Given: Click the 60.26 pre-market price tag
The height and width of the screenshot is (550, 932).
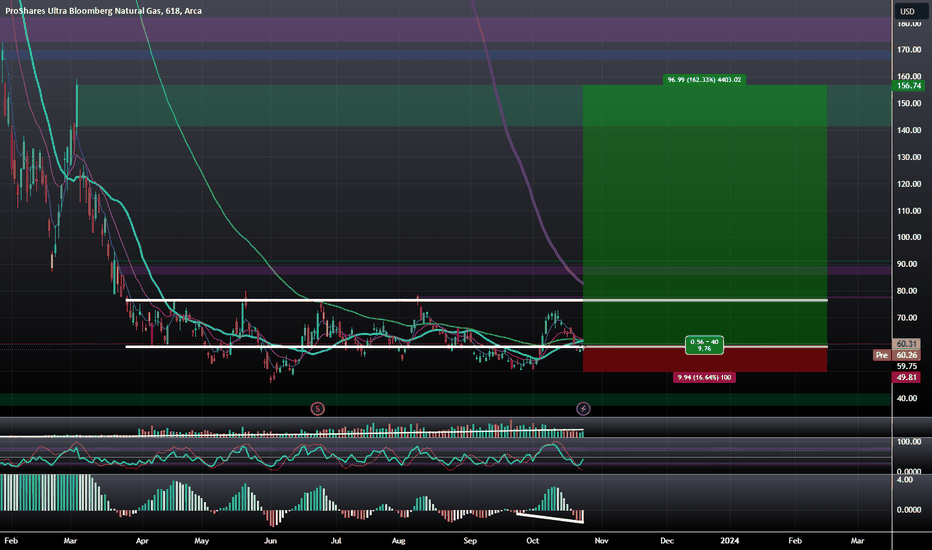Looking at the screenshot, I should point(906,355).
